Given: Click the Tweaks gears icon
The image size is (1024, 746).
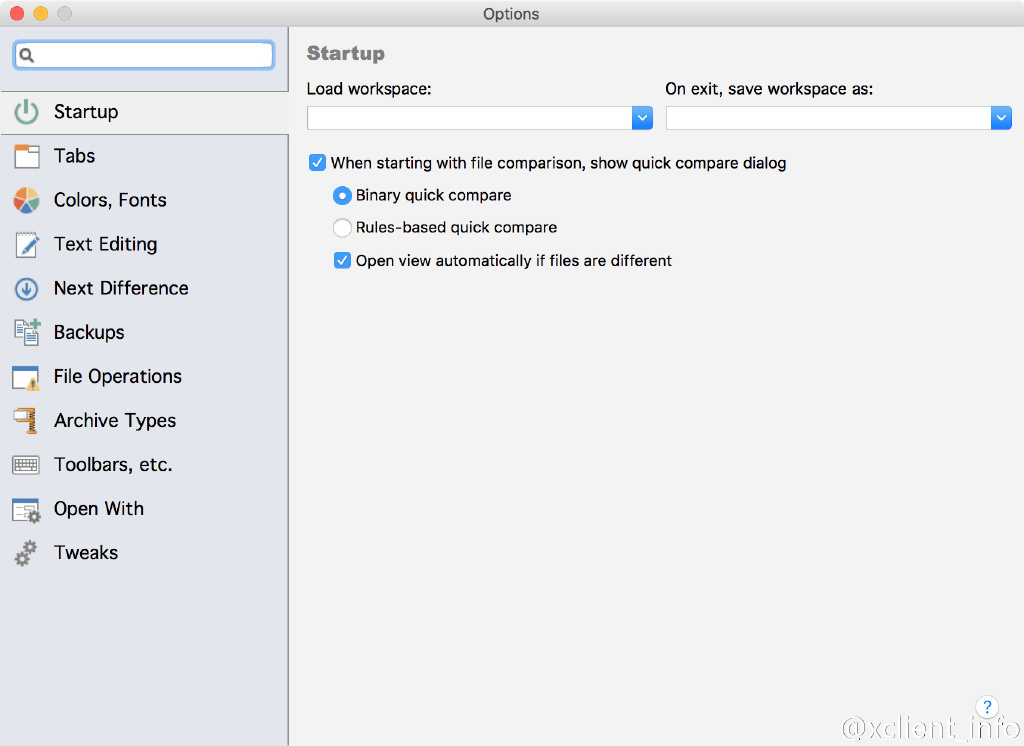Looking at the screenshot, I should click(x=26, y=553).
